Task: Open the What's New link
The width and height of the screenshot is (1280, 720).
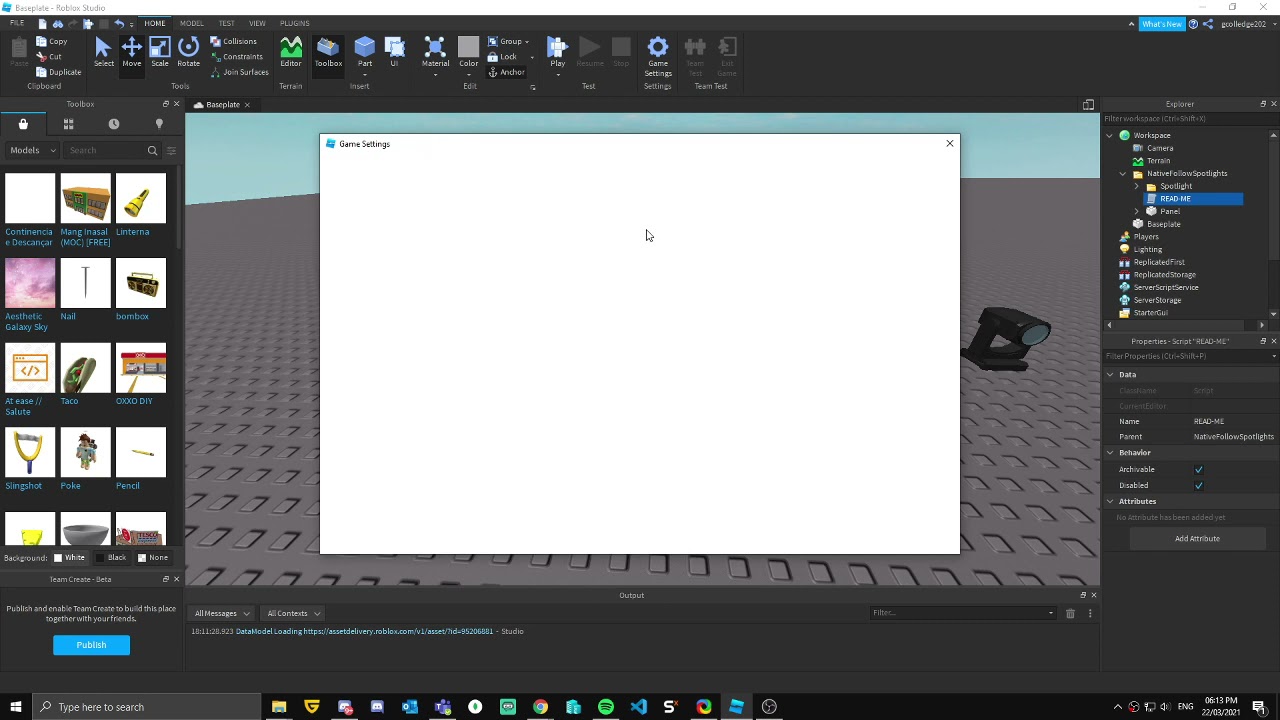Action: [1161, 24]
